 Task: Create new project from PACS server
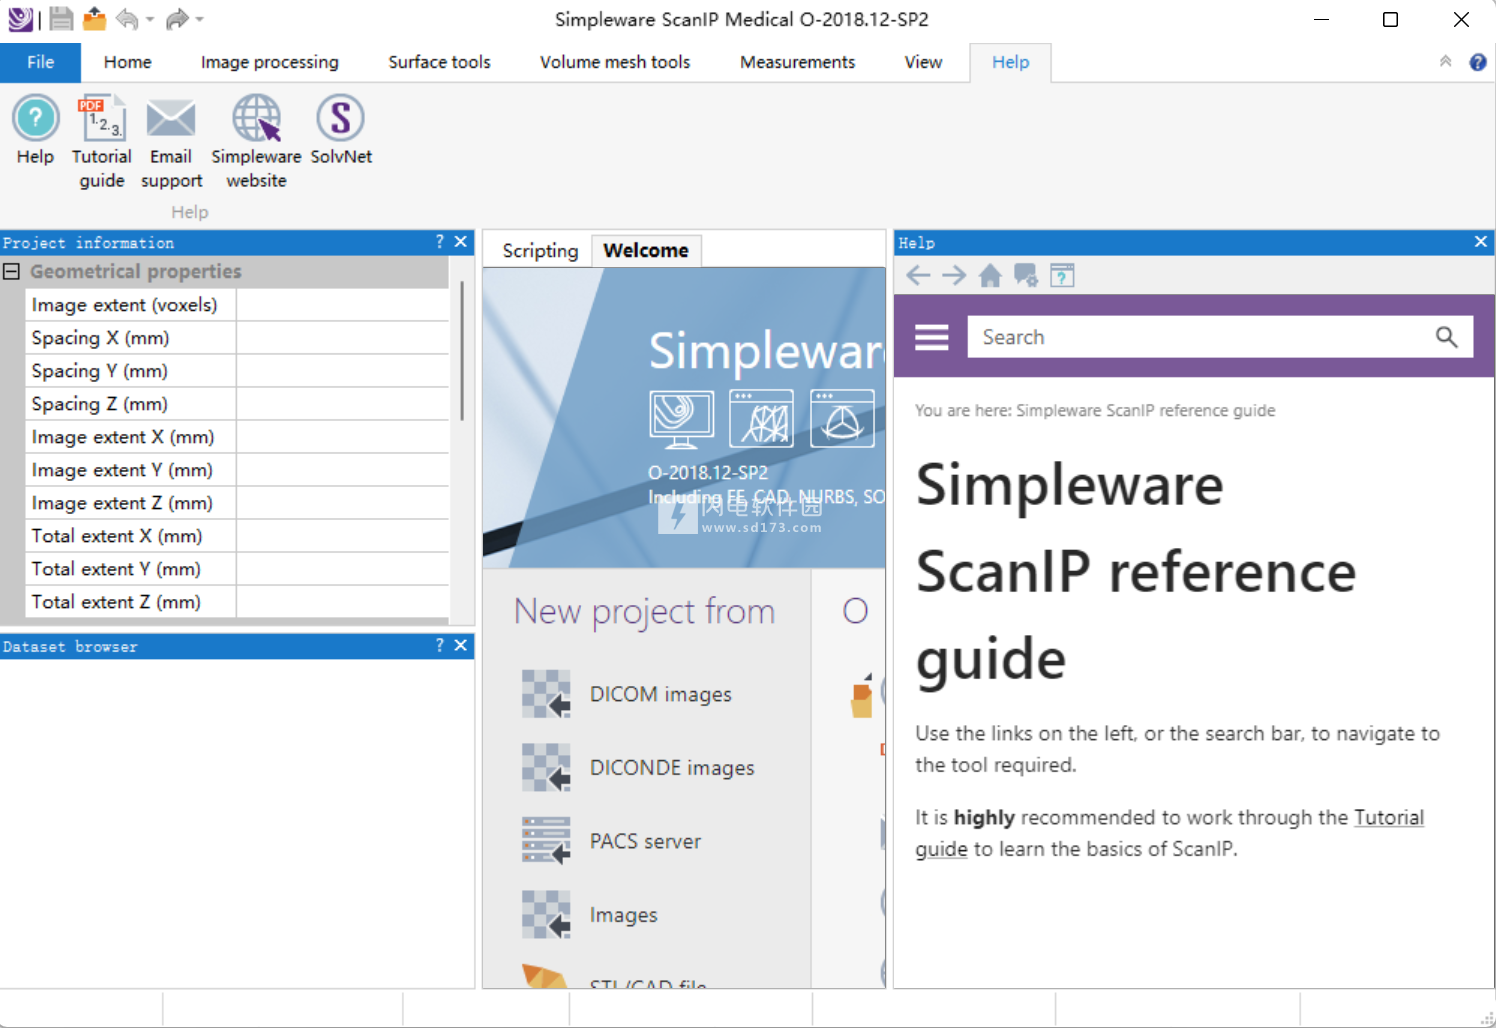[612, 841]
